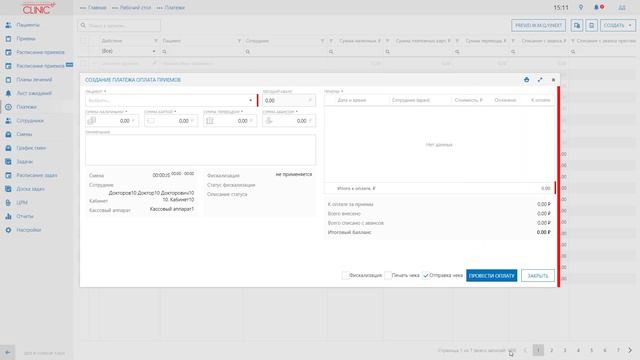Close the payment dialog with X
This screenshot has height=360, width=640.
[553, 80]
